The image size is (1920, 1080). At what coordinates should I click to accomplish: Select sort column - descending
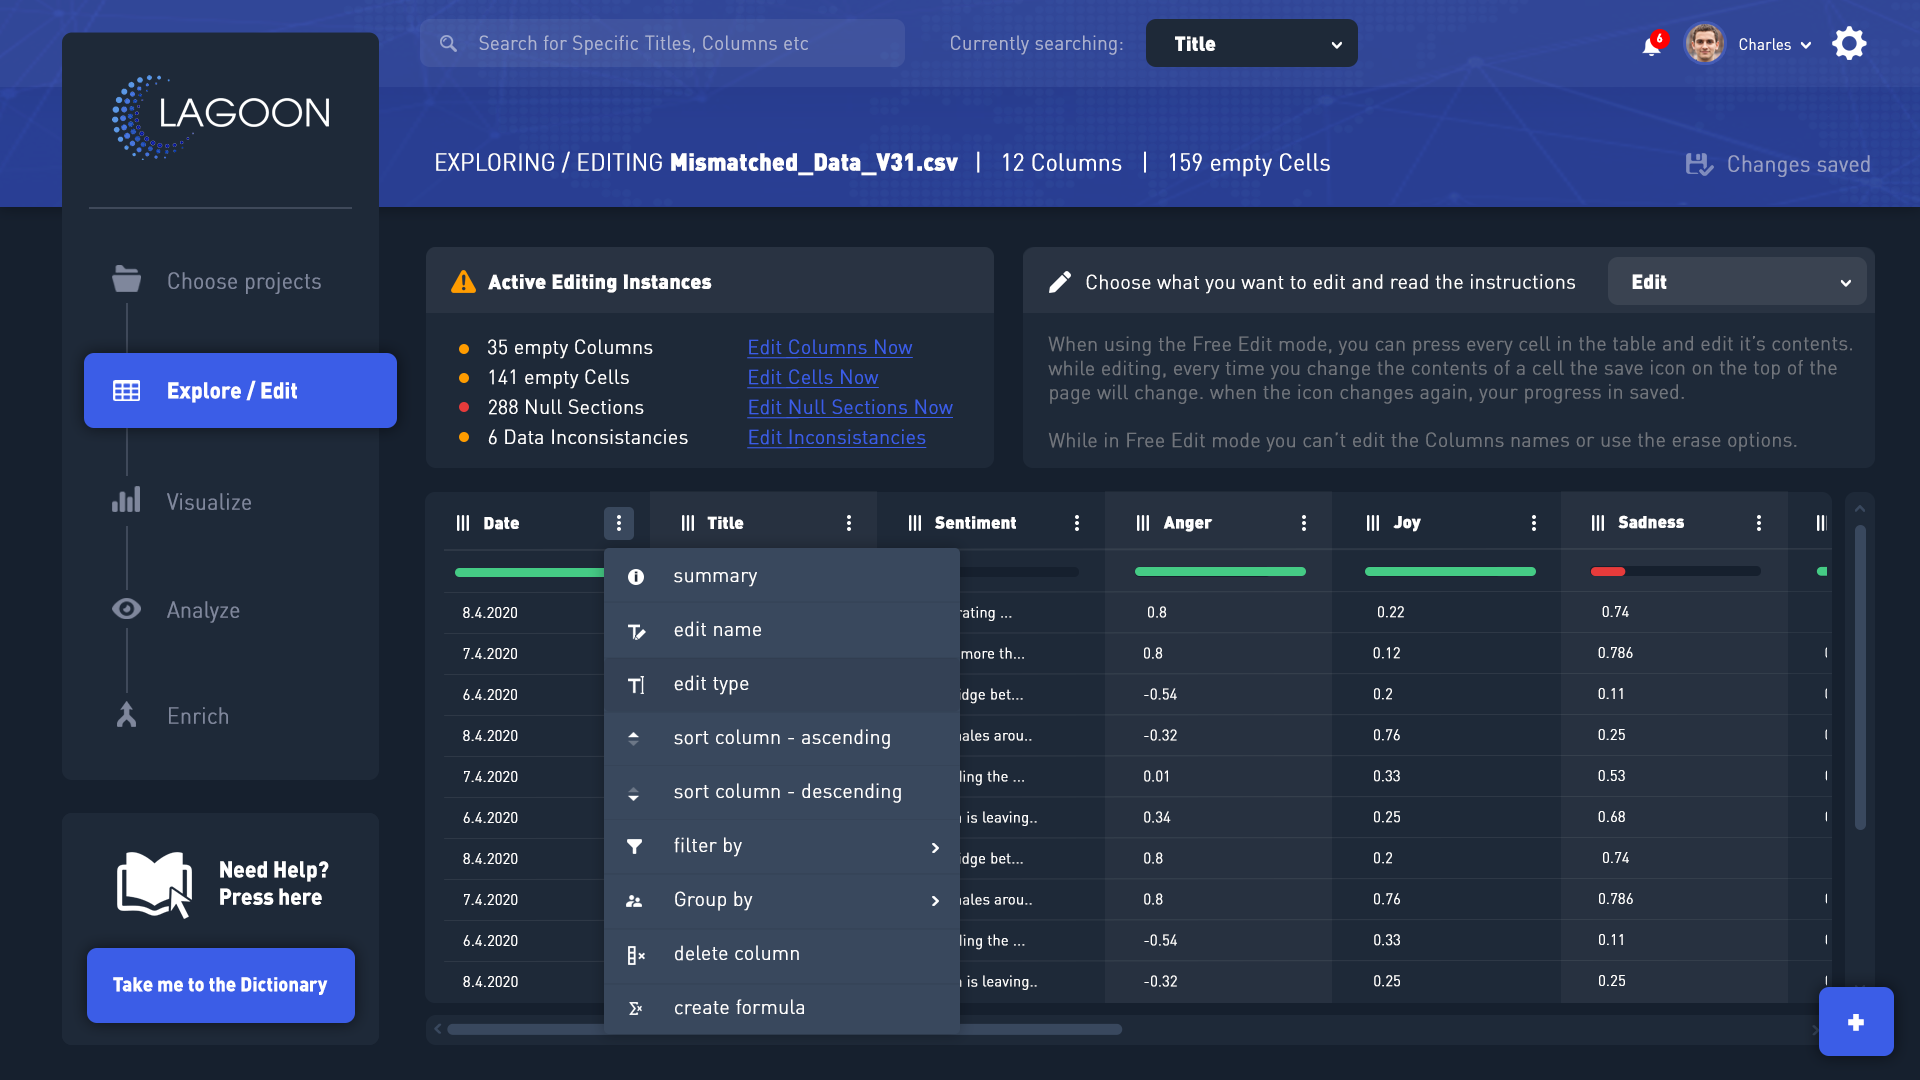tap(782, 792)
